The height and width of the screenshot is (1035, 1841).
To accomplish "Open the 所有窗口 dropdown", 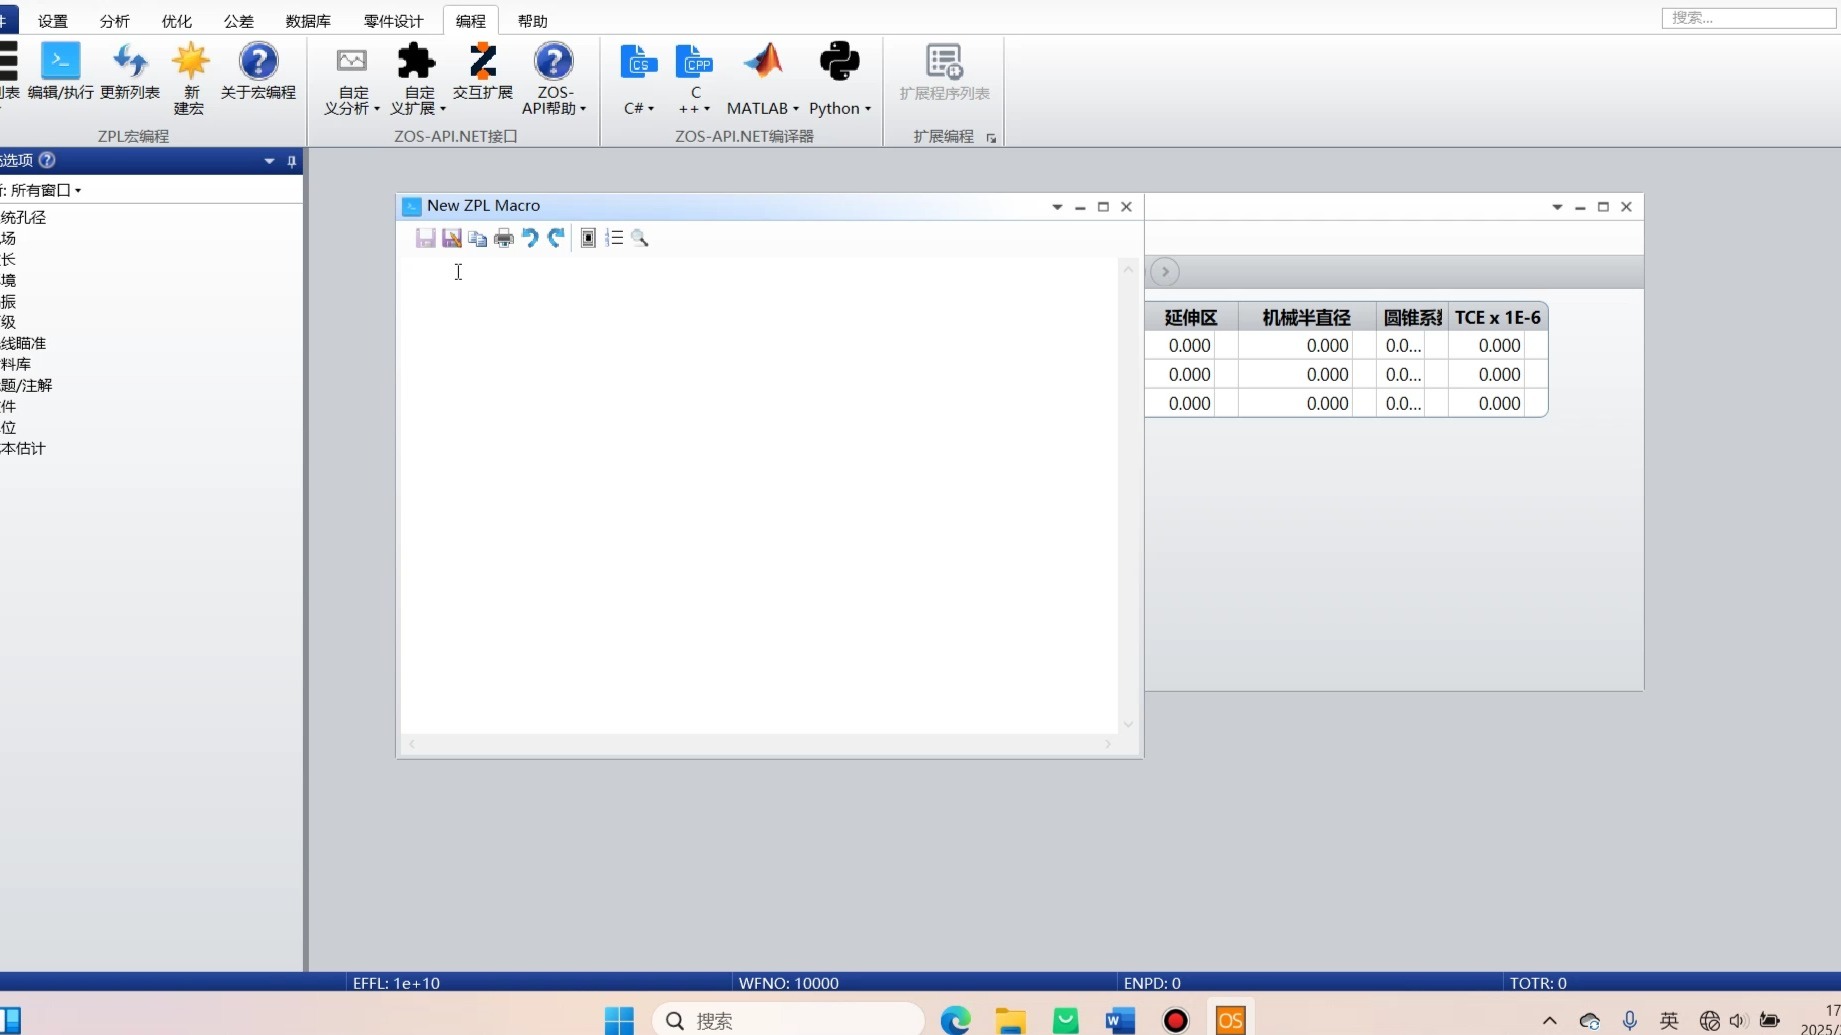I will (x=45, y=190).
